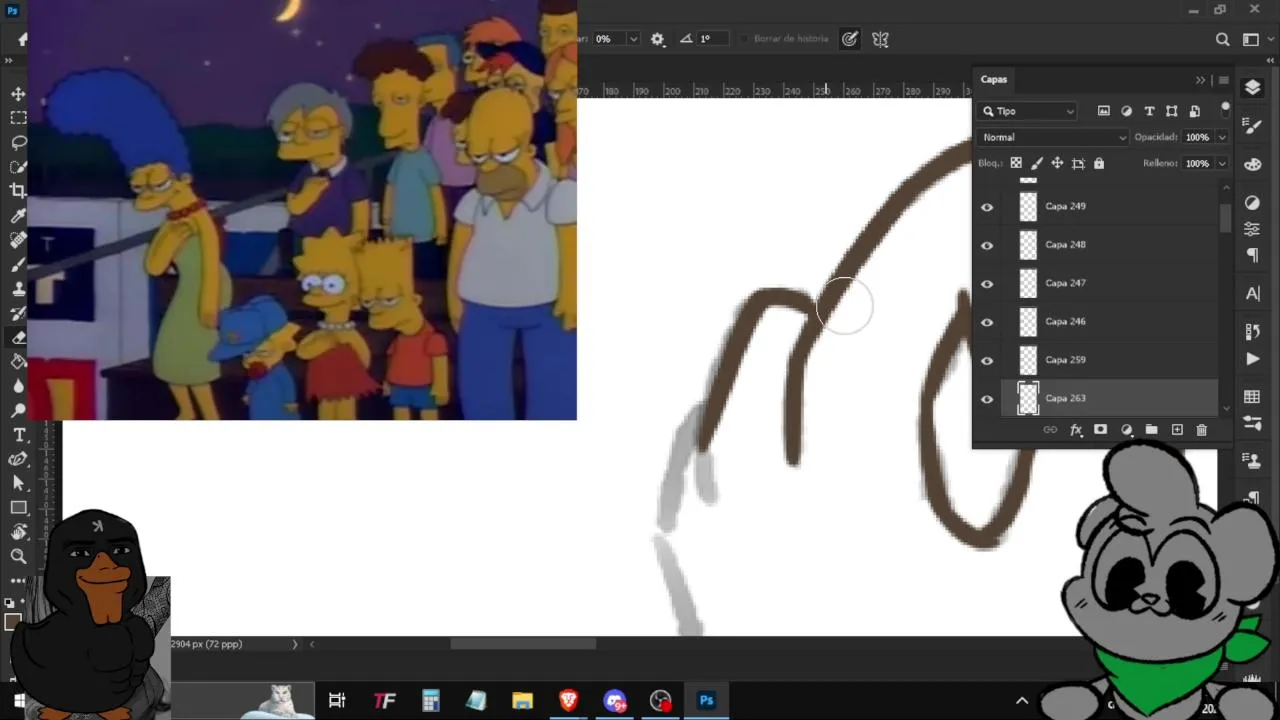Select the Pen tool
The image size is (1280, 720).
[x=18, y=459]
